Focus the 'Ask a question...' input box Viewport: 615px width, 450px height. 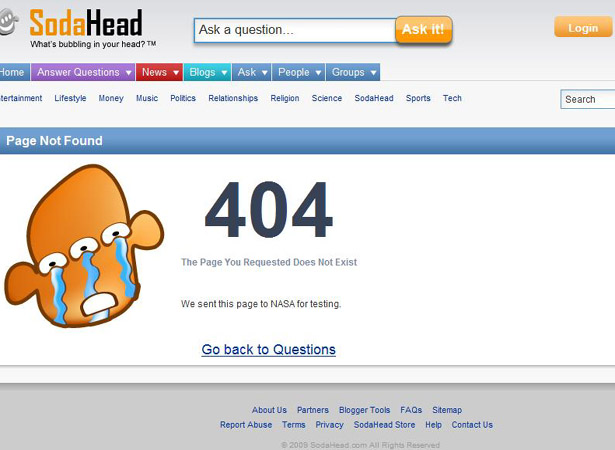coord(295,30)
